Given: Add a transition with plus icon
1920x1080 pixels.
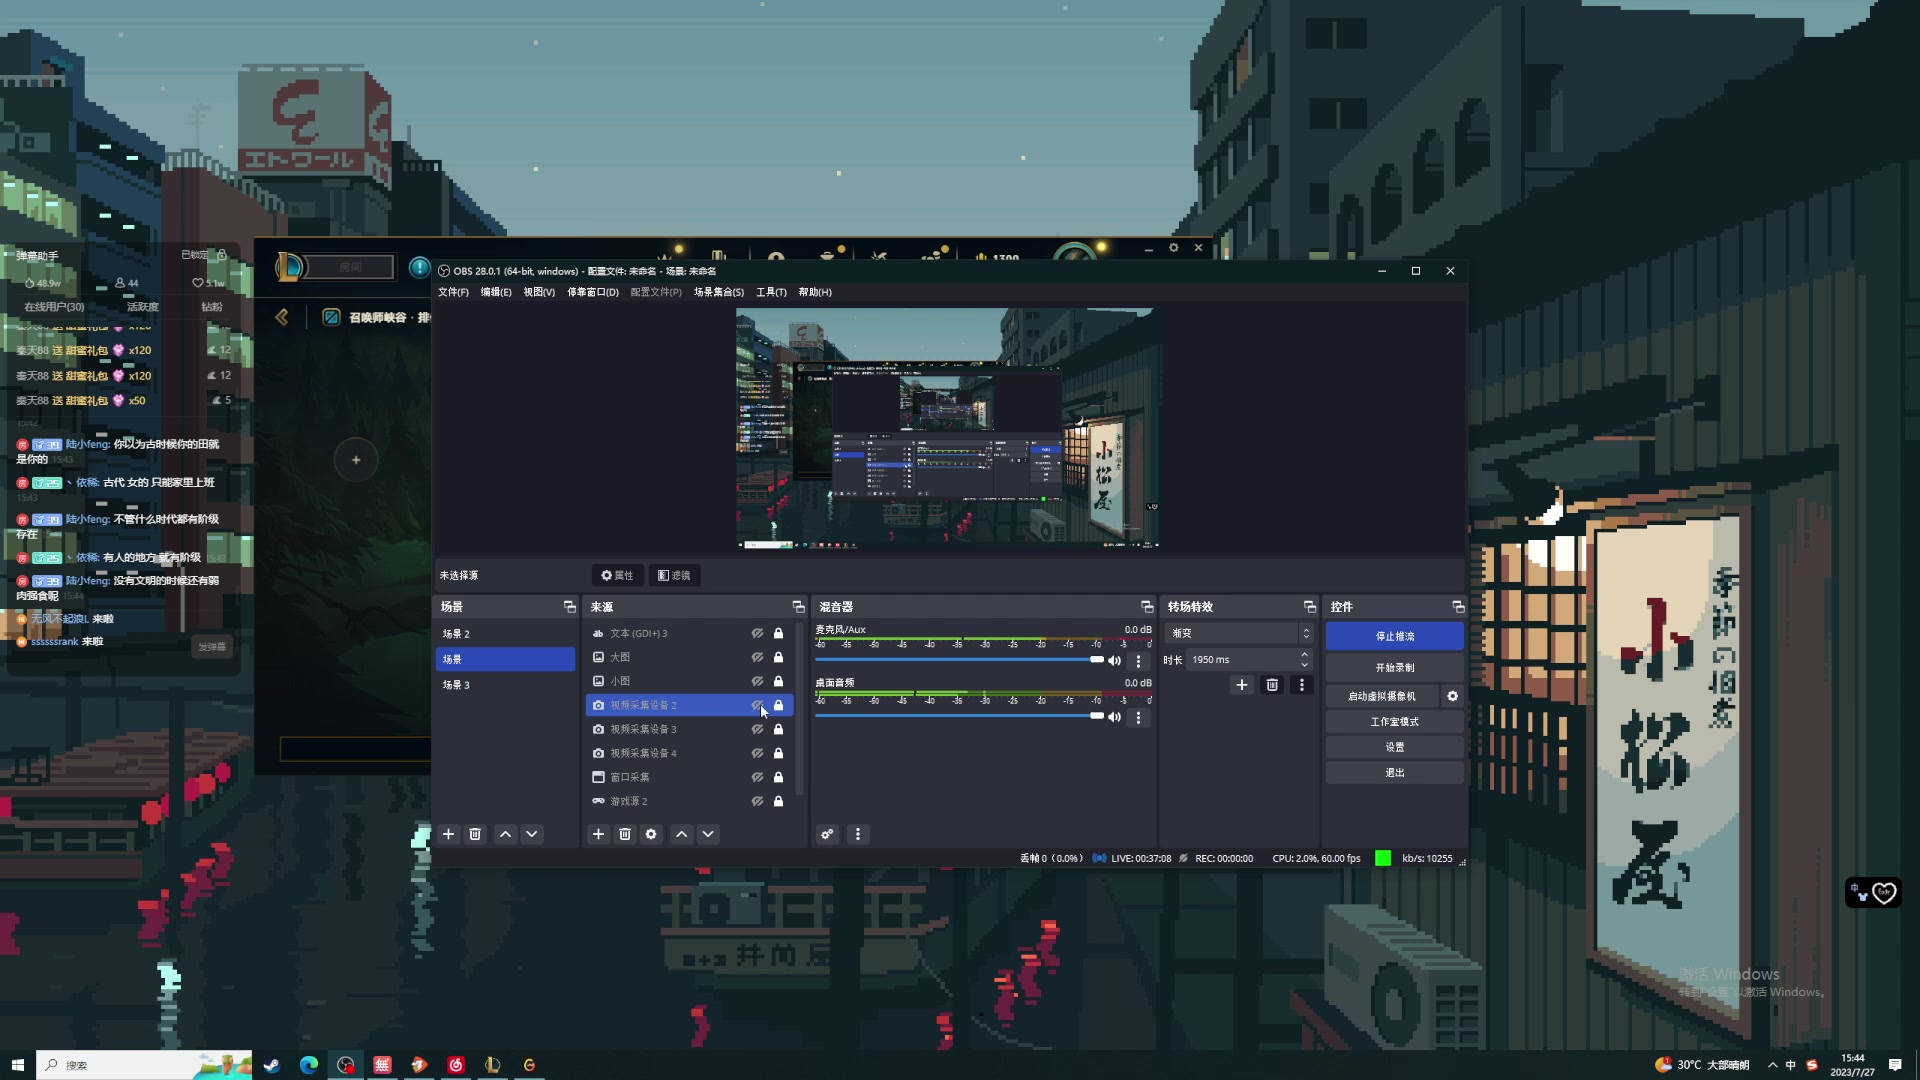Looking at the screenshot, I should tap(1242, 685).
